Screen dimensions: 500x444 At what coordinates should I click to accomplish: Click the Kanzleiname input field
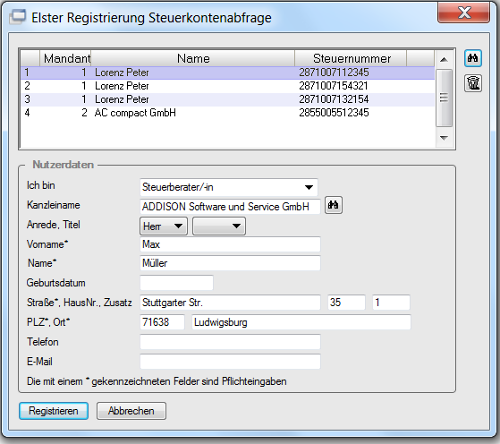pyautogui.click(x=230, y=207)
